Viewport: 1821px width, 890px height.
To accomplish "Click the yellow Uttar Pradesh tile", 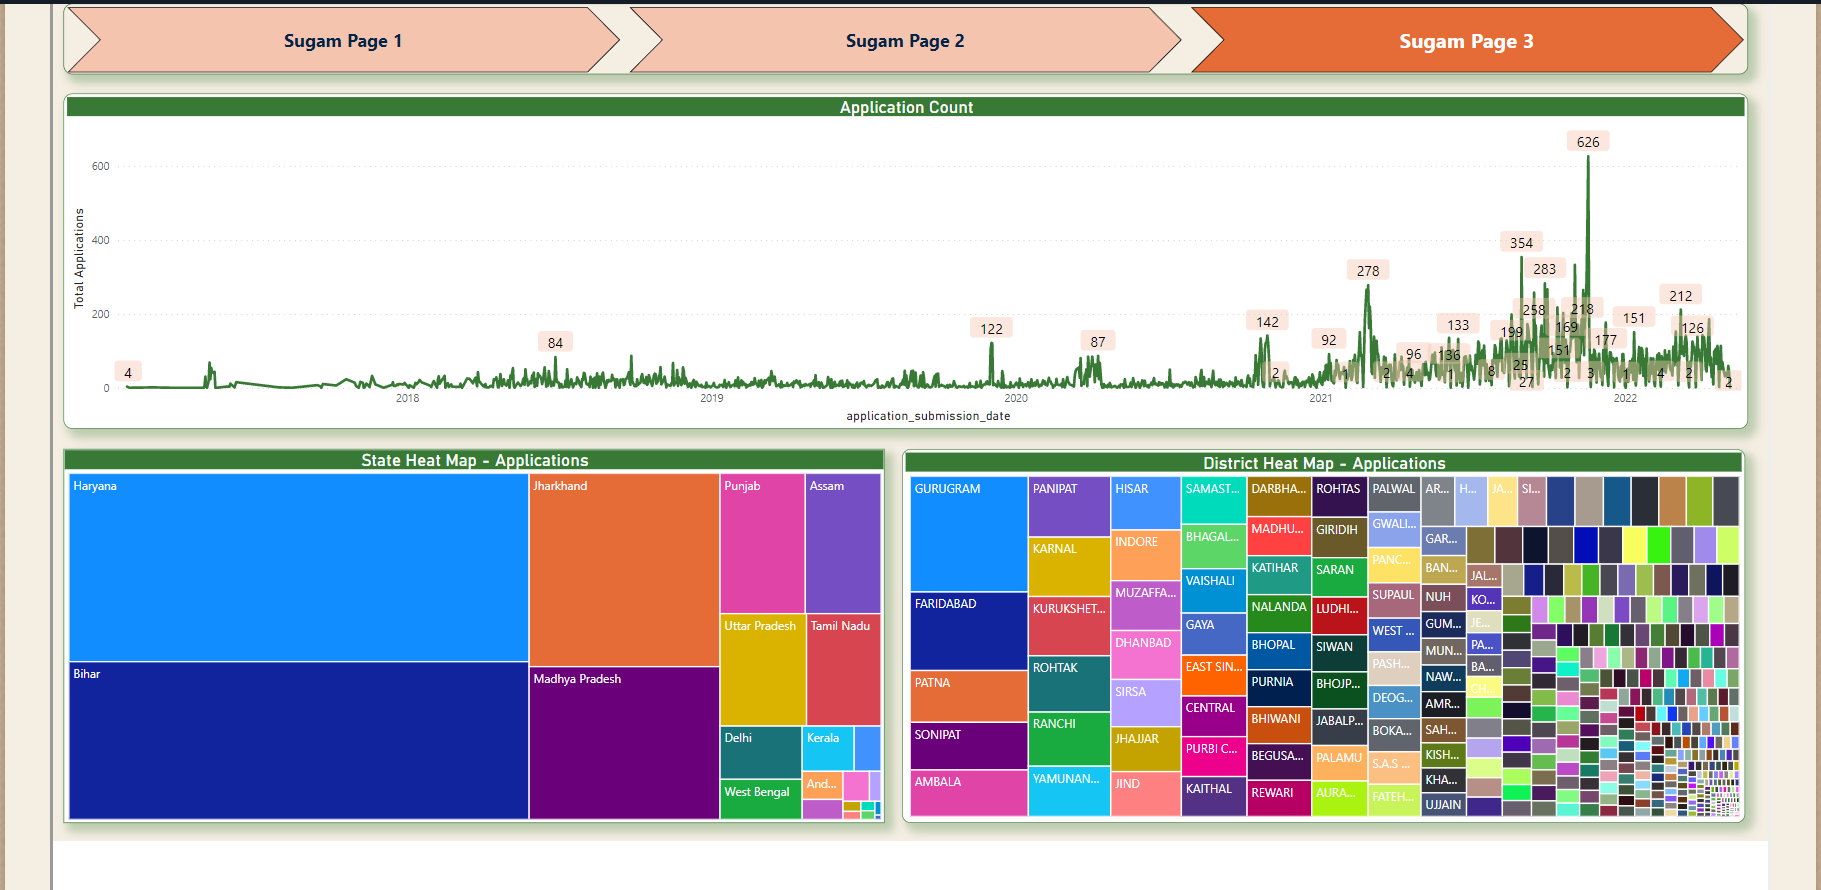I will (x=762, y=670).
